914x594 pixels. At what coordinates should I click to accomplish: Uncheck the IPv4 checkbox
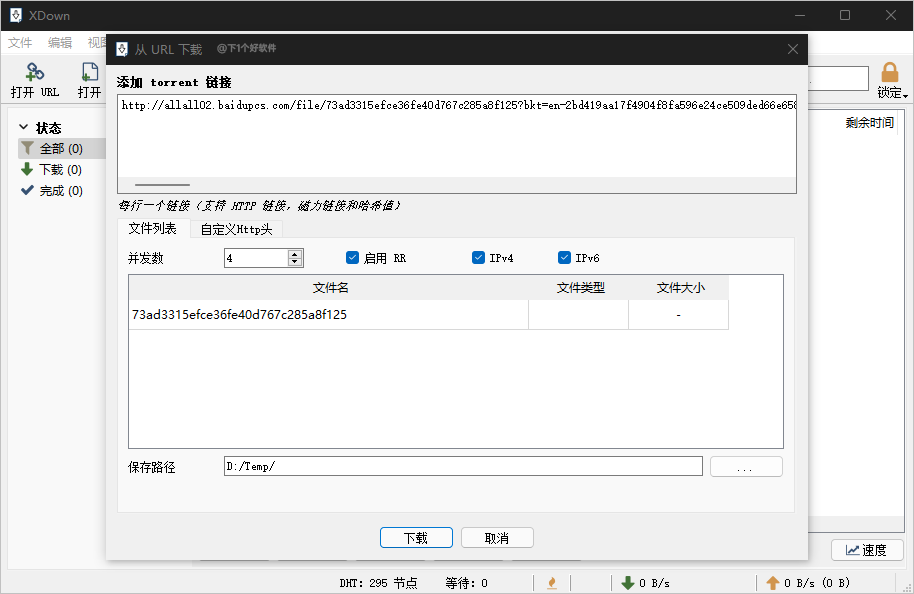[x=478, y=258]
